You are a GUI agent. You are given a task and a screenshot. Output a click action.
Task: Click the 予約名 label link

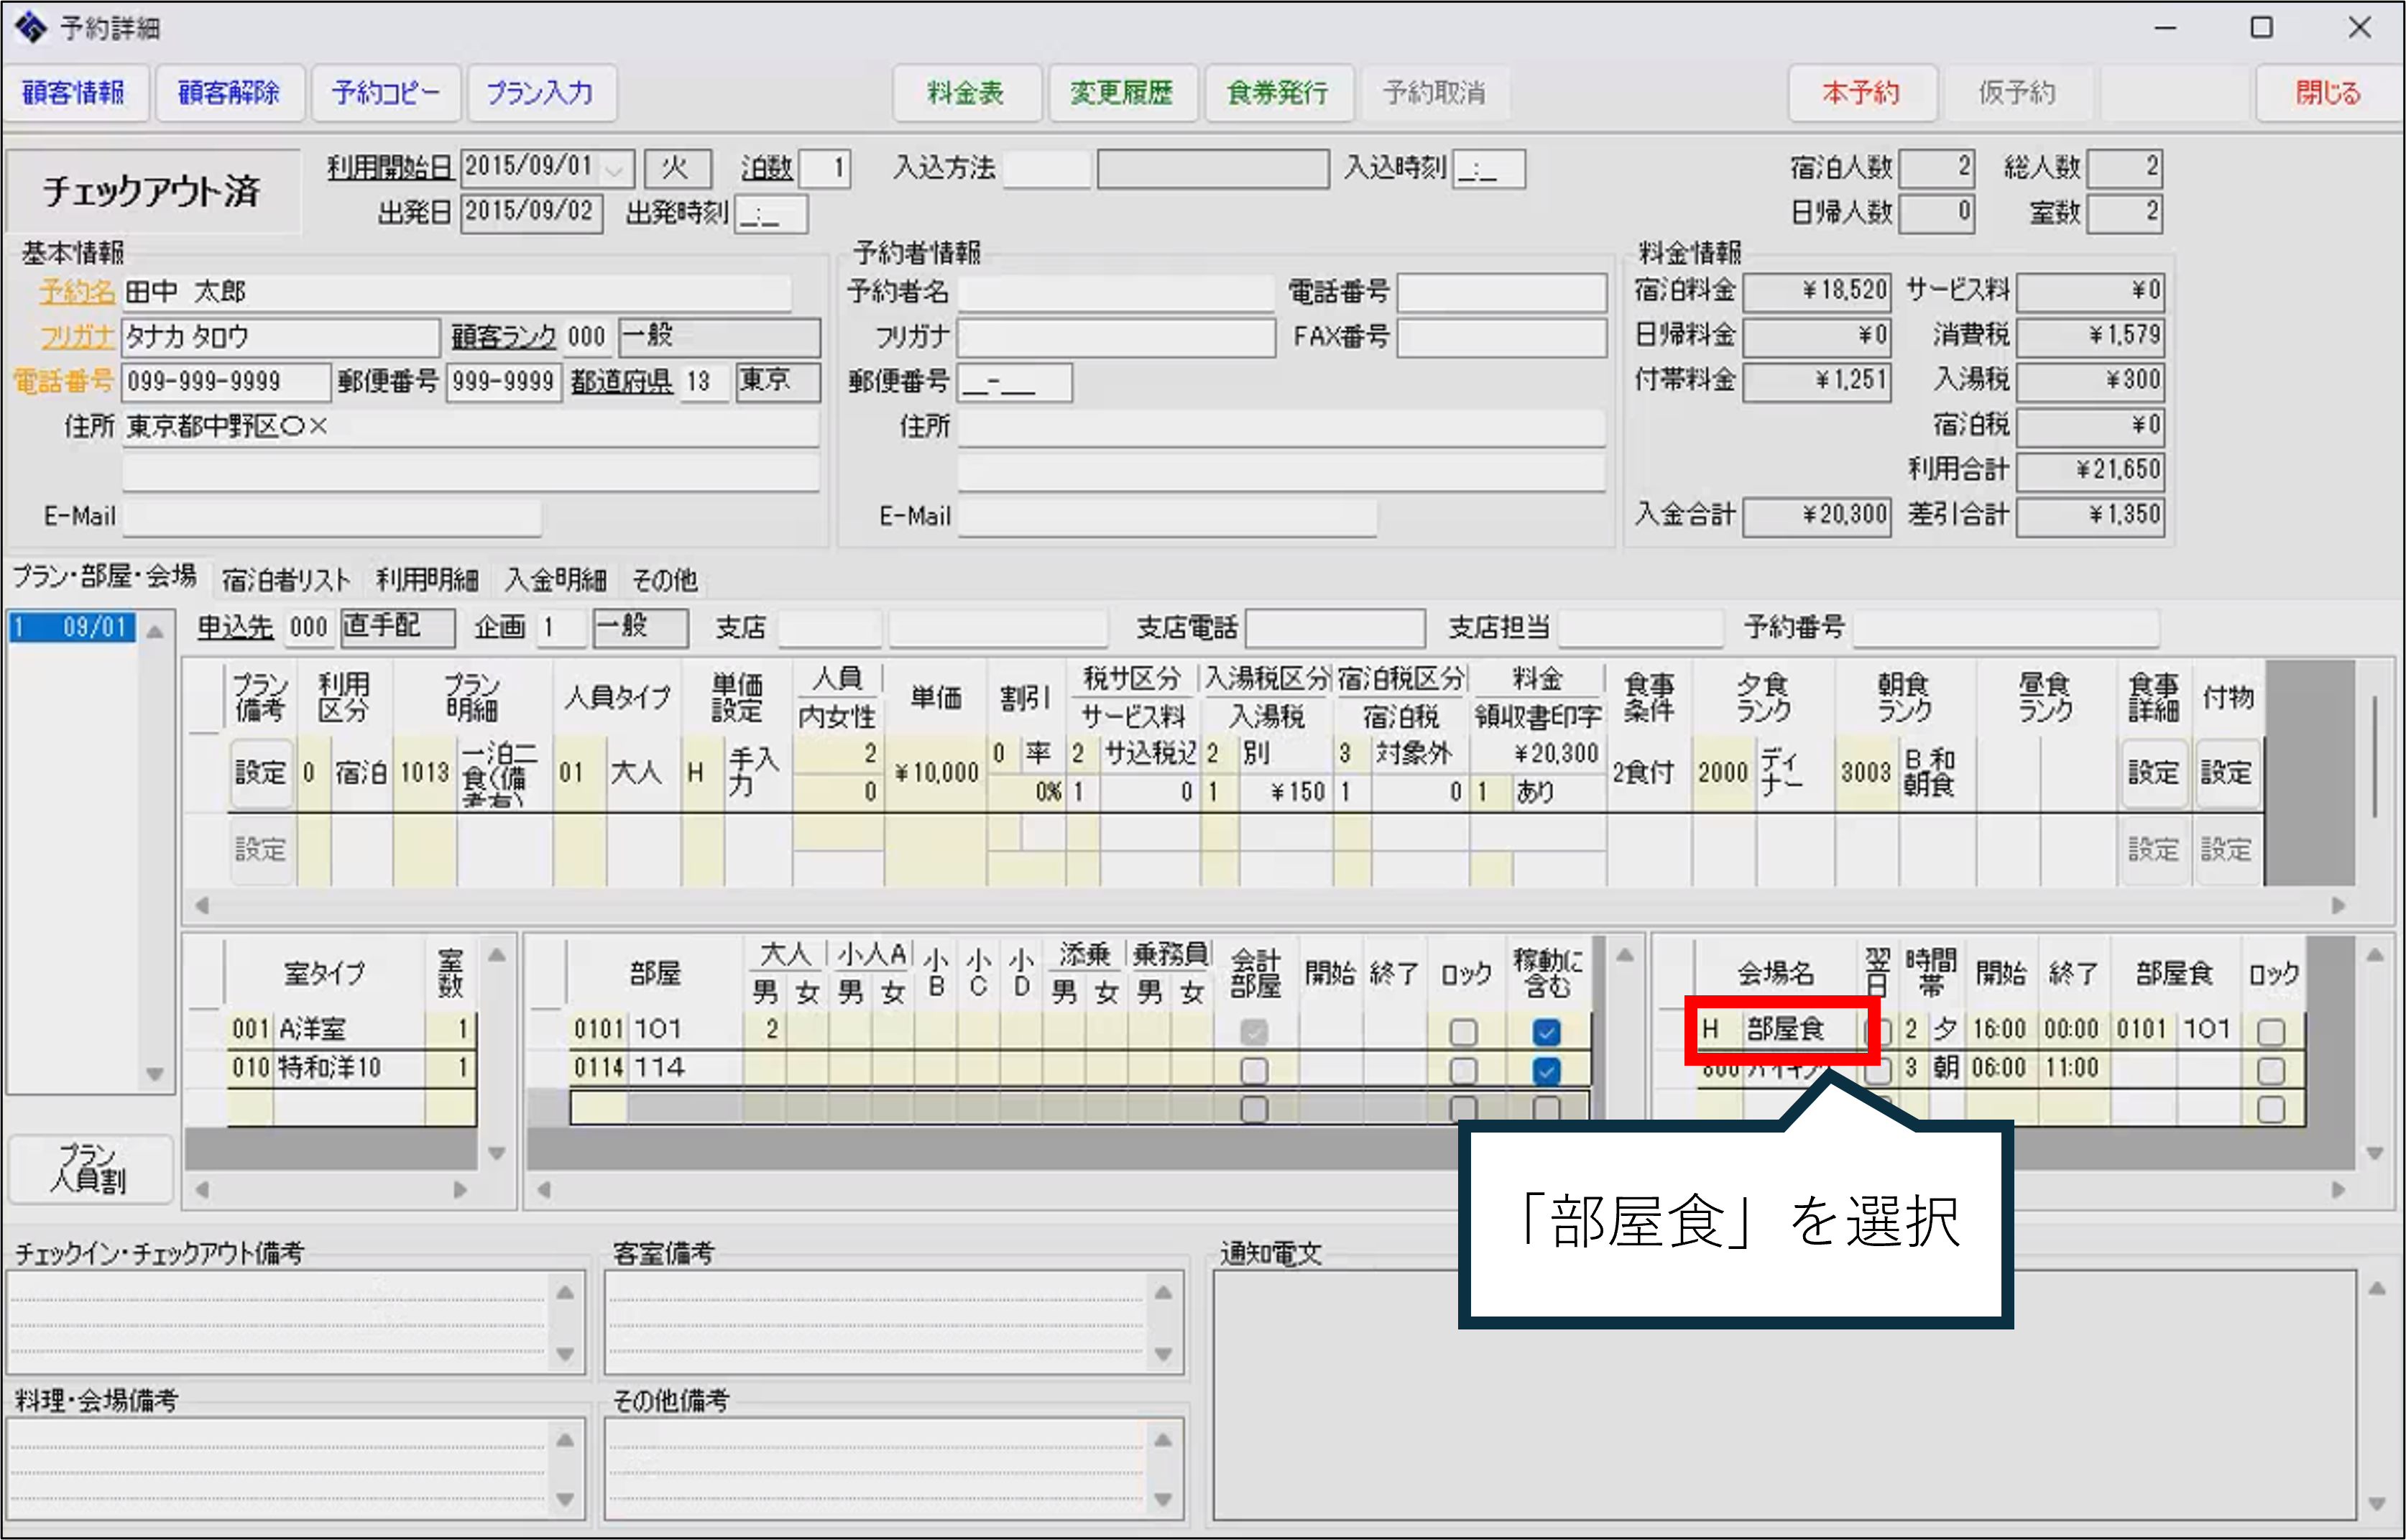[x=77, y=292]
